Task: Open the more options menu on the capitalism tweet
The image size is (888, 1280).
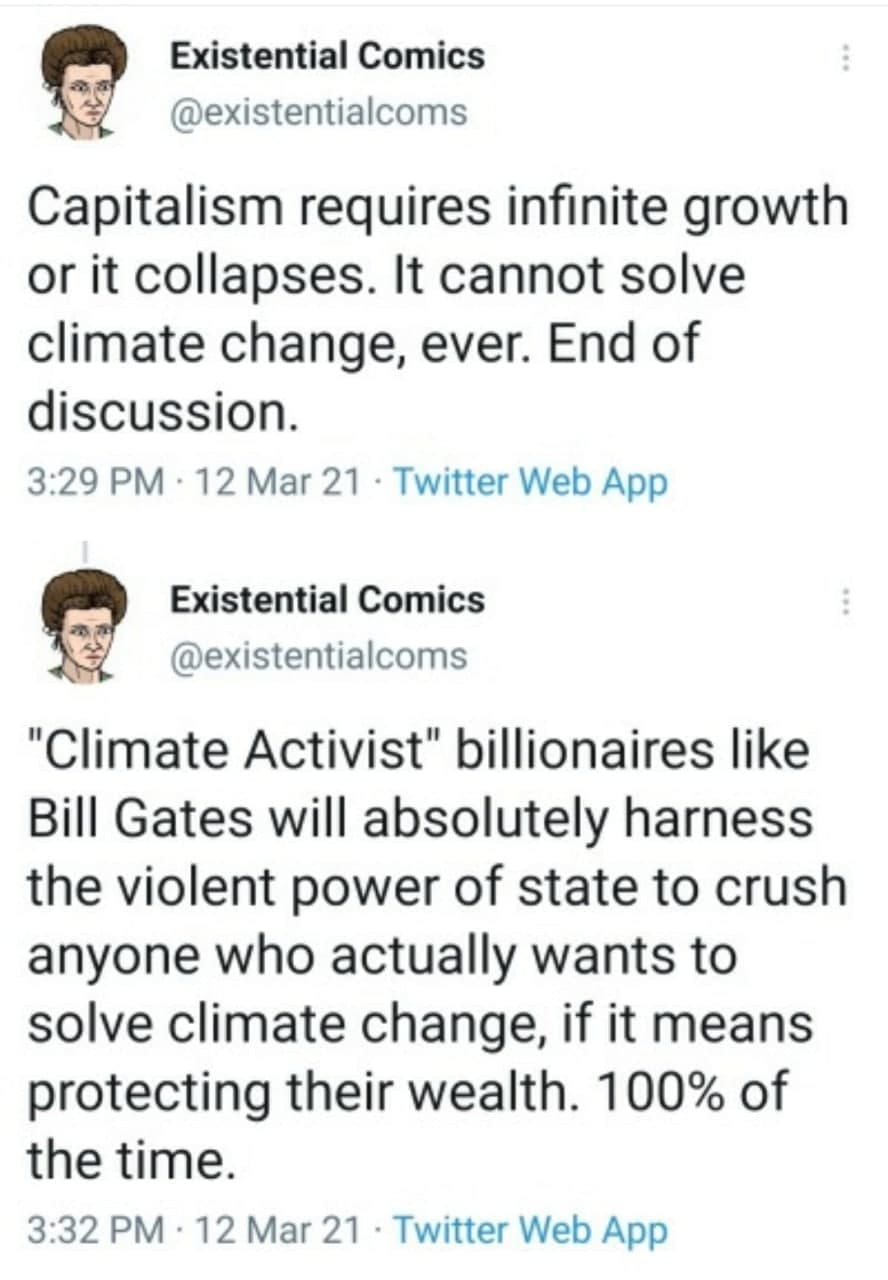Action: (x=846, y=58)
